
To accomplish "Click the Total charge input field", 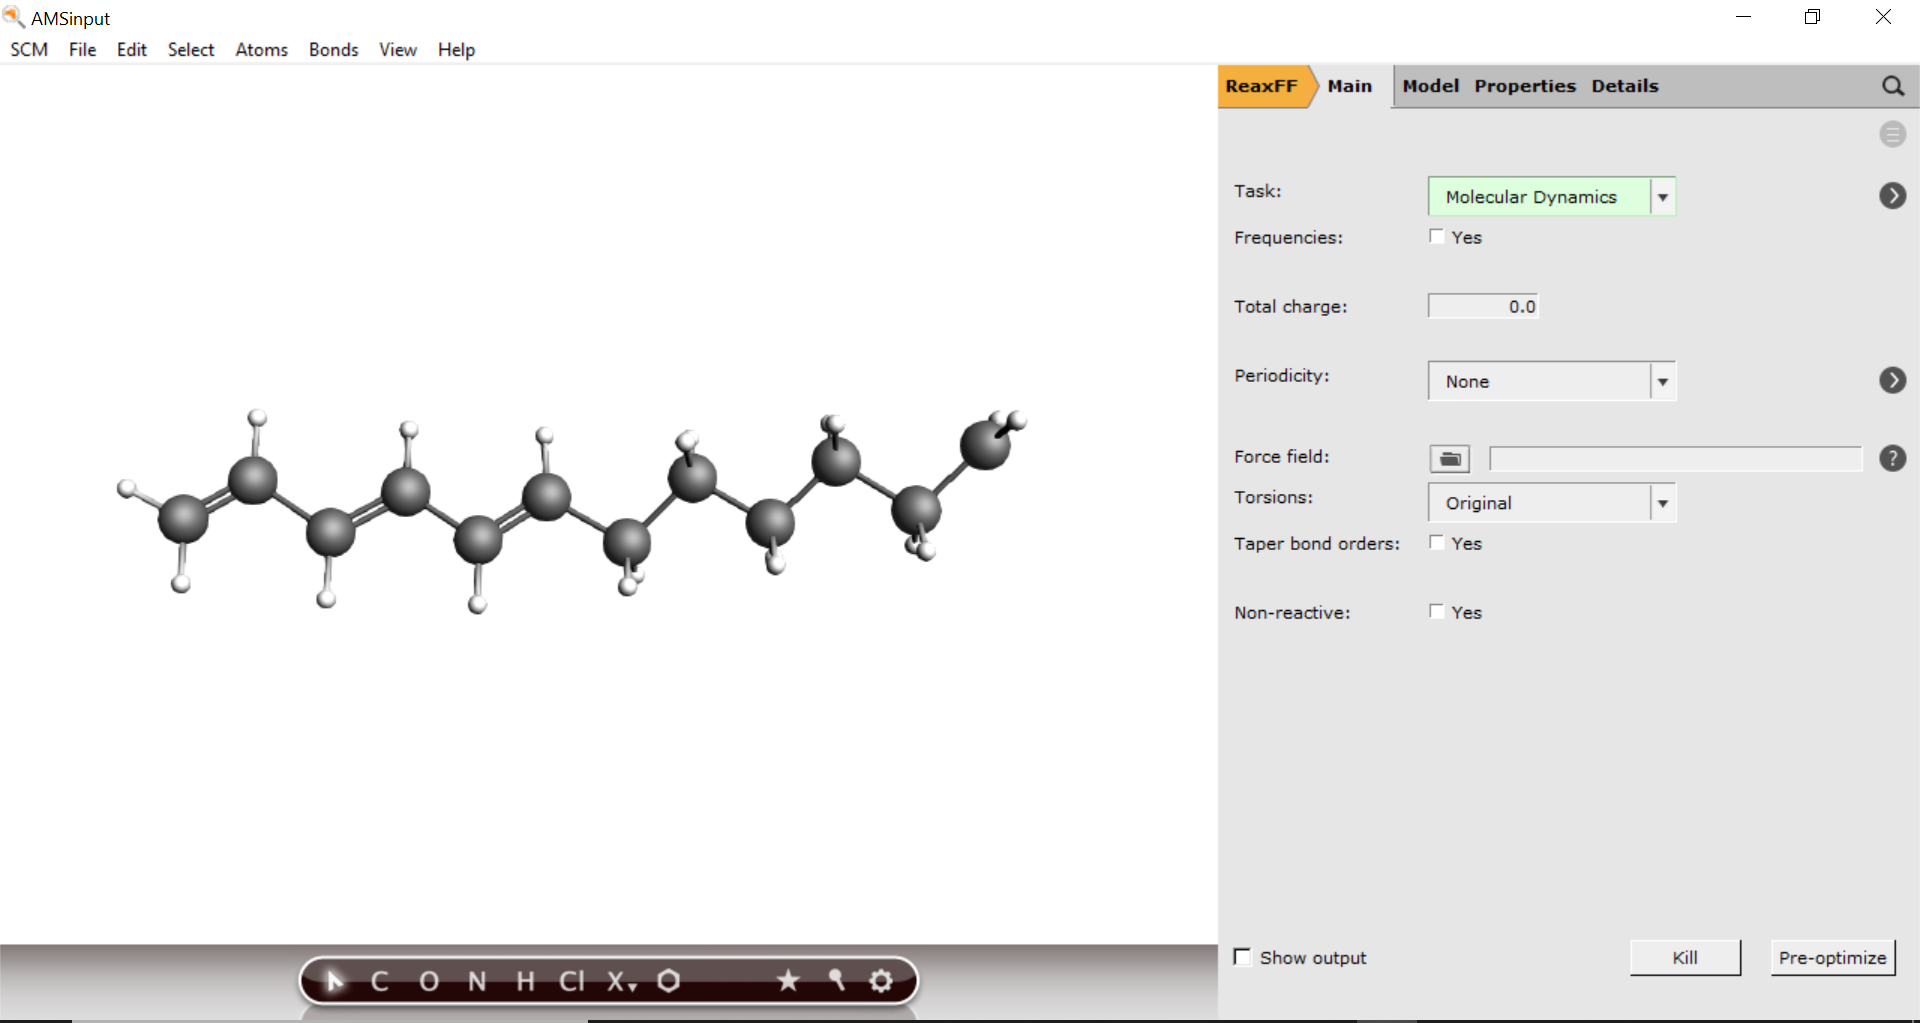I will [1482, 306].
